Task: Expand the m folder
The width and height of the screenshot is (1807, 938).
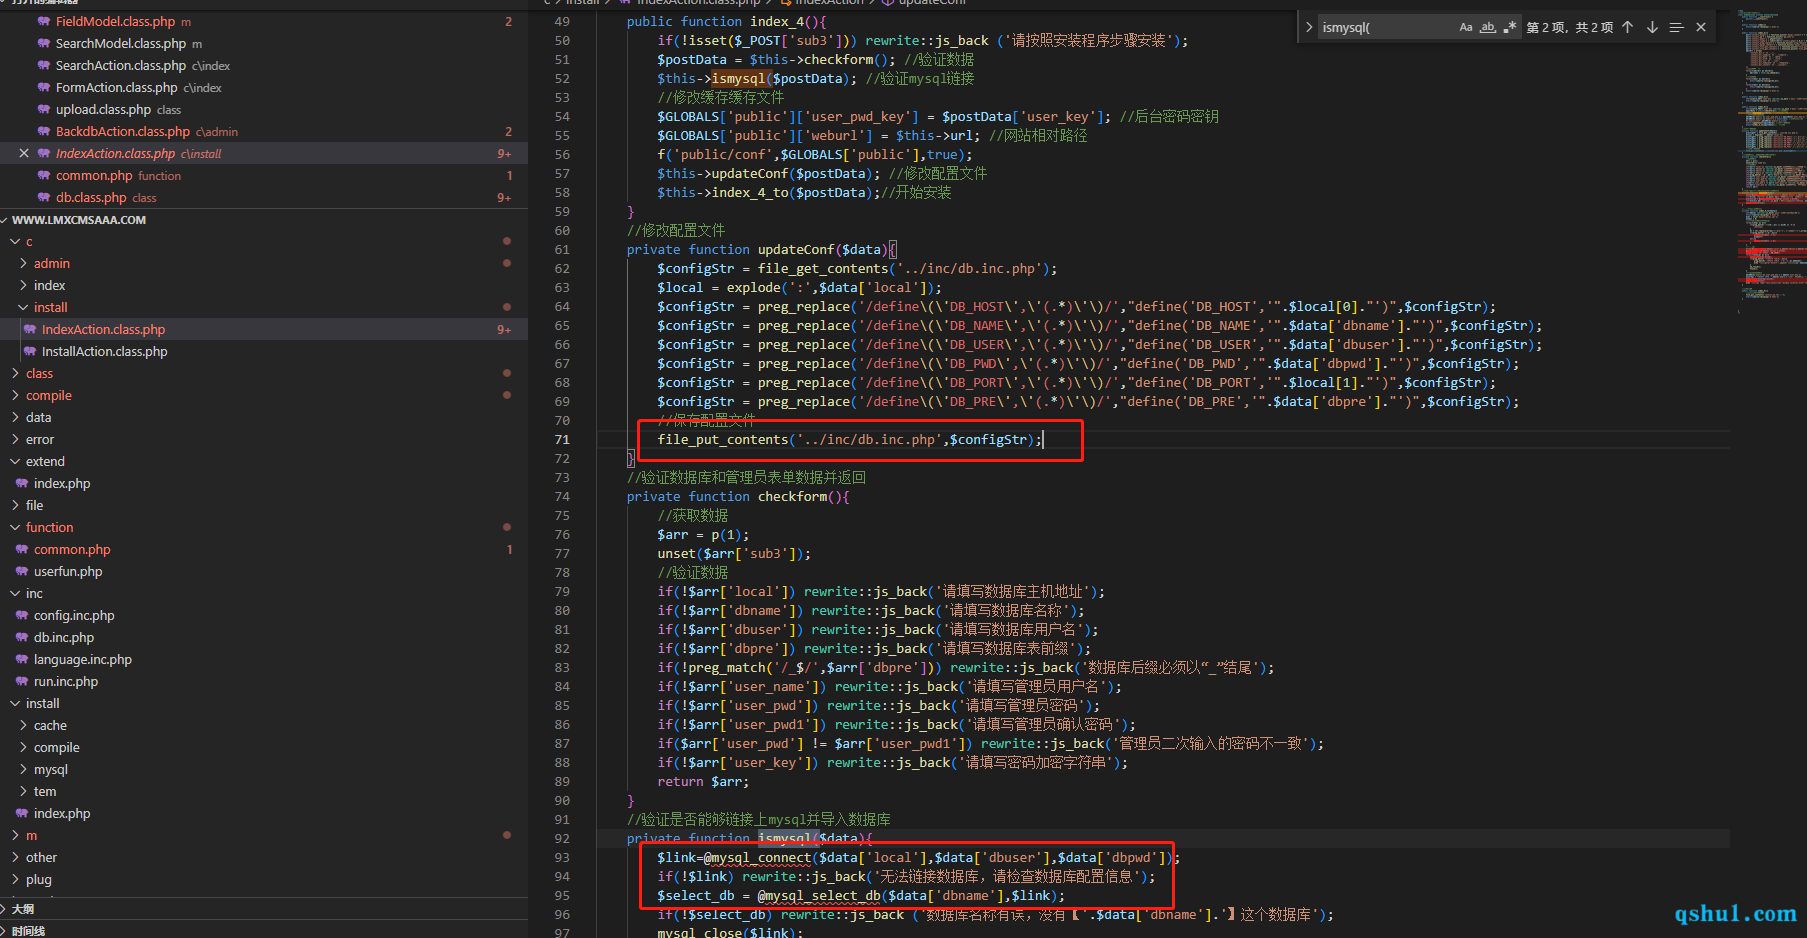Action: pyautogui.click(x=15, y=835)
